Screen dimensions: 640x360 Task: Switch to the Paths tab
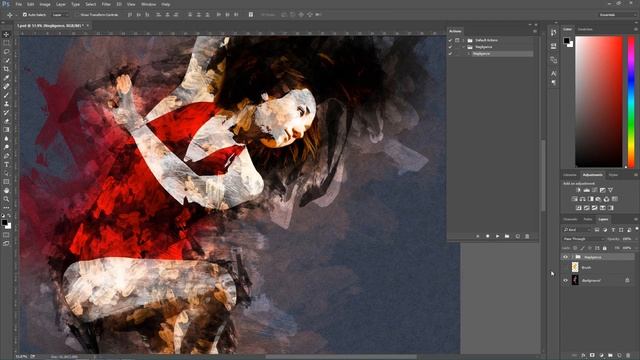click(588, 219)
